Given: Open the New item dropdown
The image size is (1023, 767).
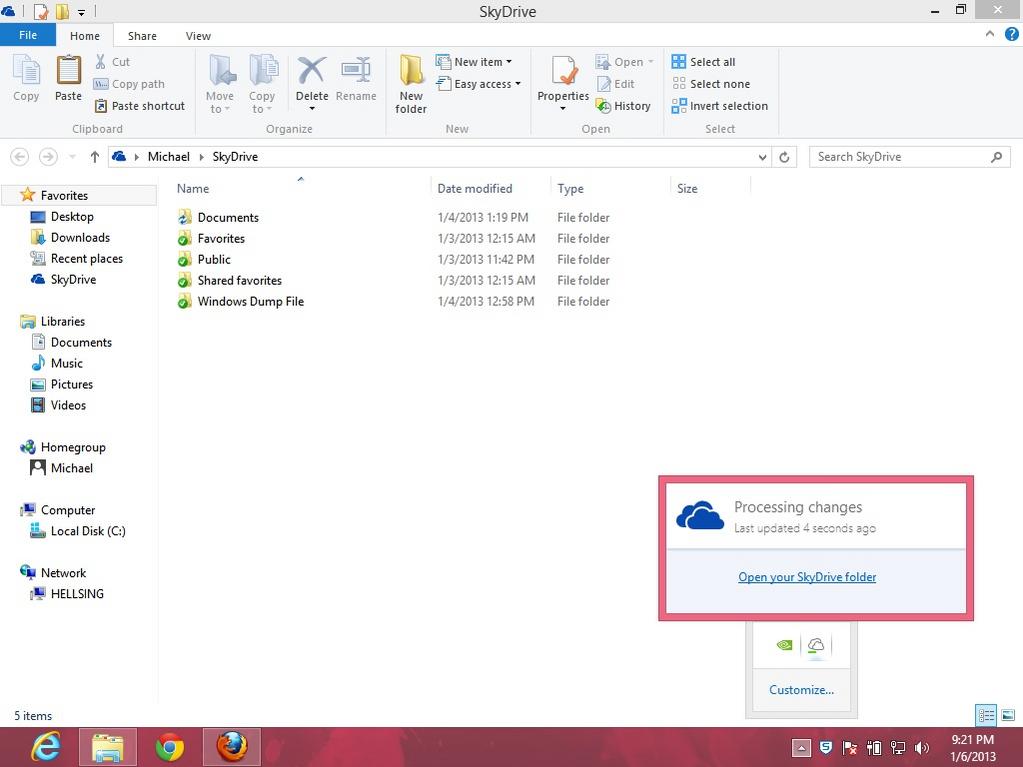Looking at the screenshot, I should [x=474, y=62].
